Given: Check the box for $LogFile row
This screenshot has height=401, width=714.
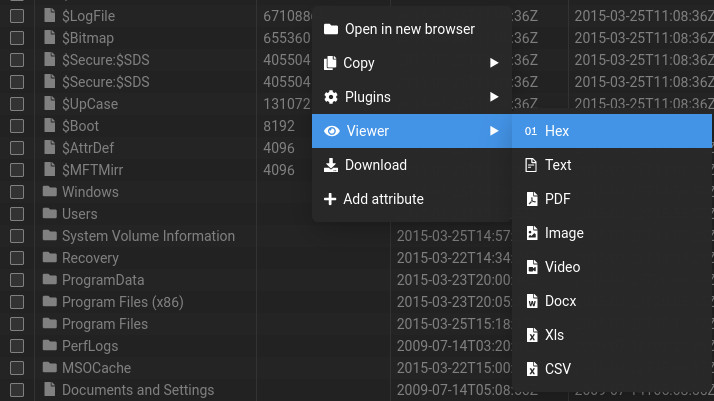Looking at the screenshot, I should click(x=17, y=16).
